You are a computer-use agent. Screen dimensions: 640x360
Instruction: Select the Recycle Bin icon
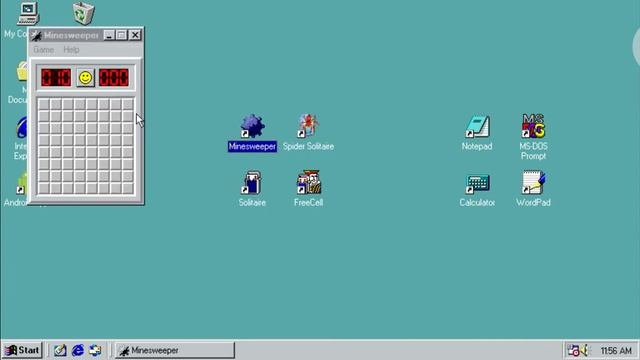pos(84,13)
